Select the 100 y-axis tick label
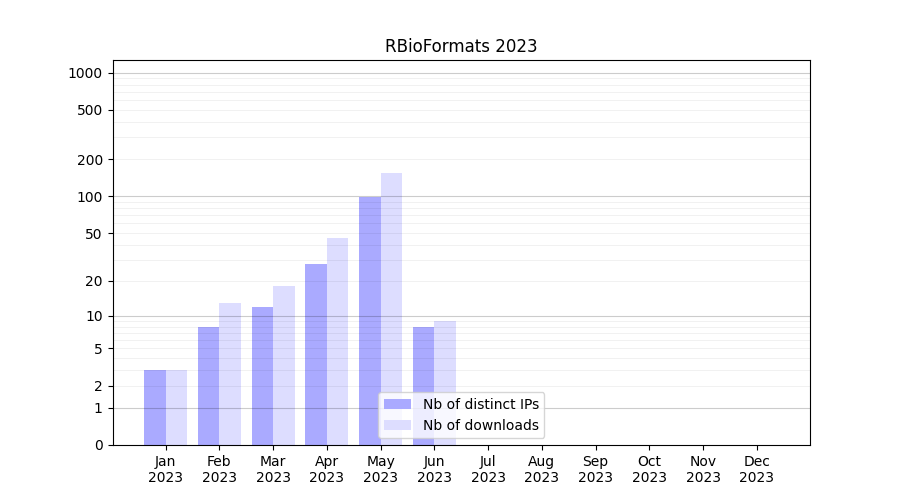 tap(90, 197)
